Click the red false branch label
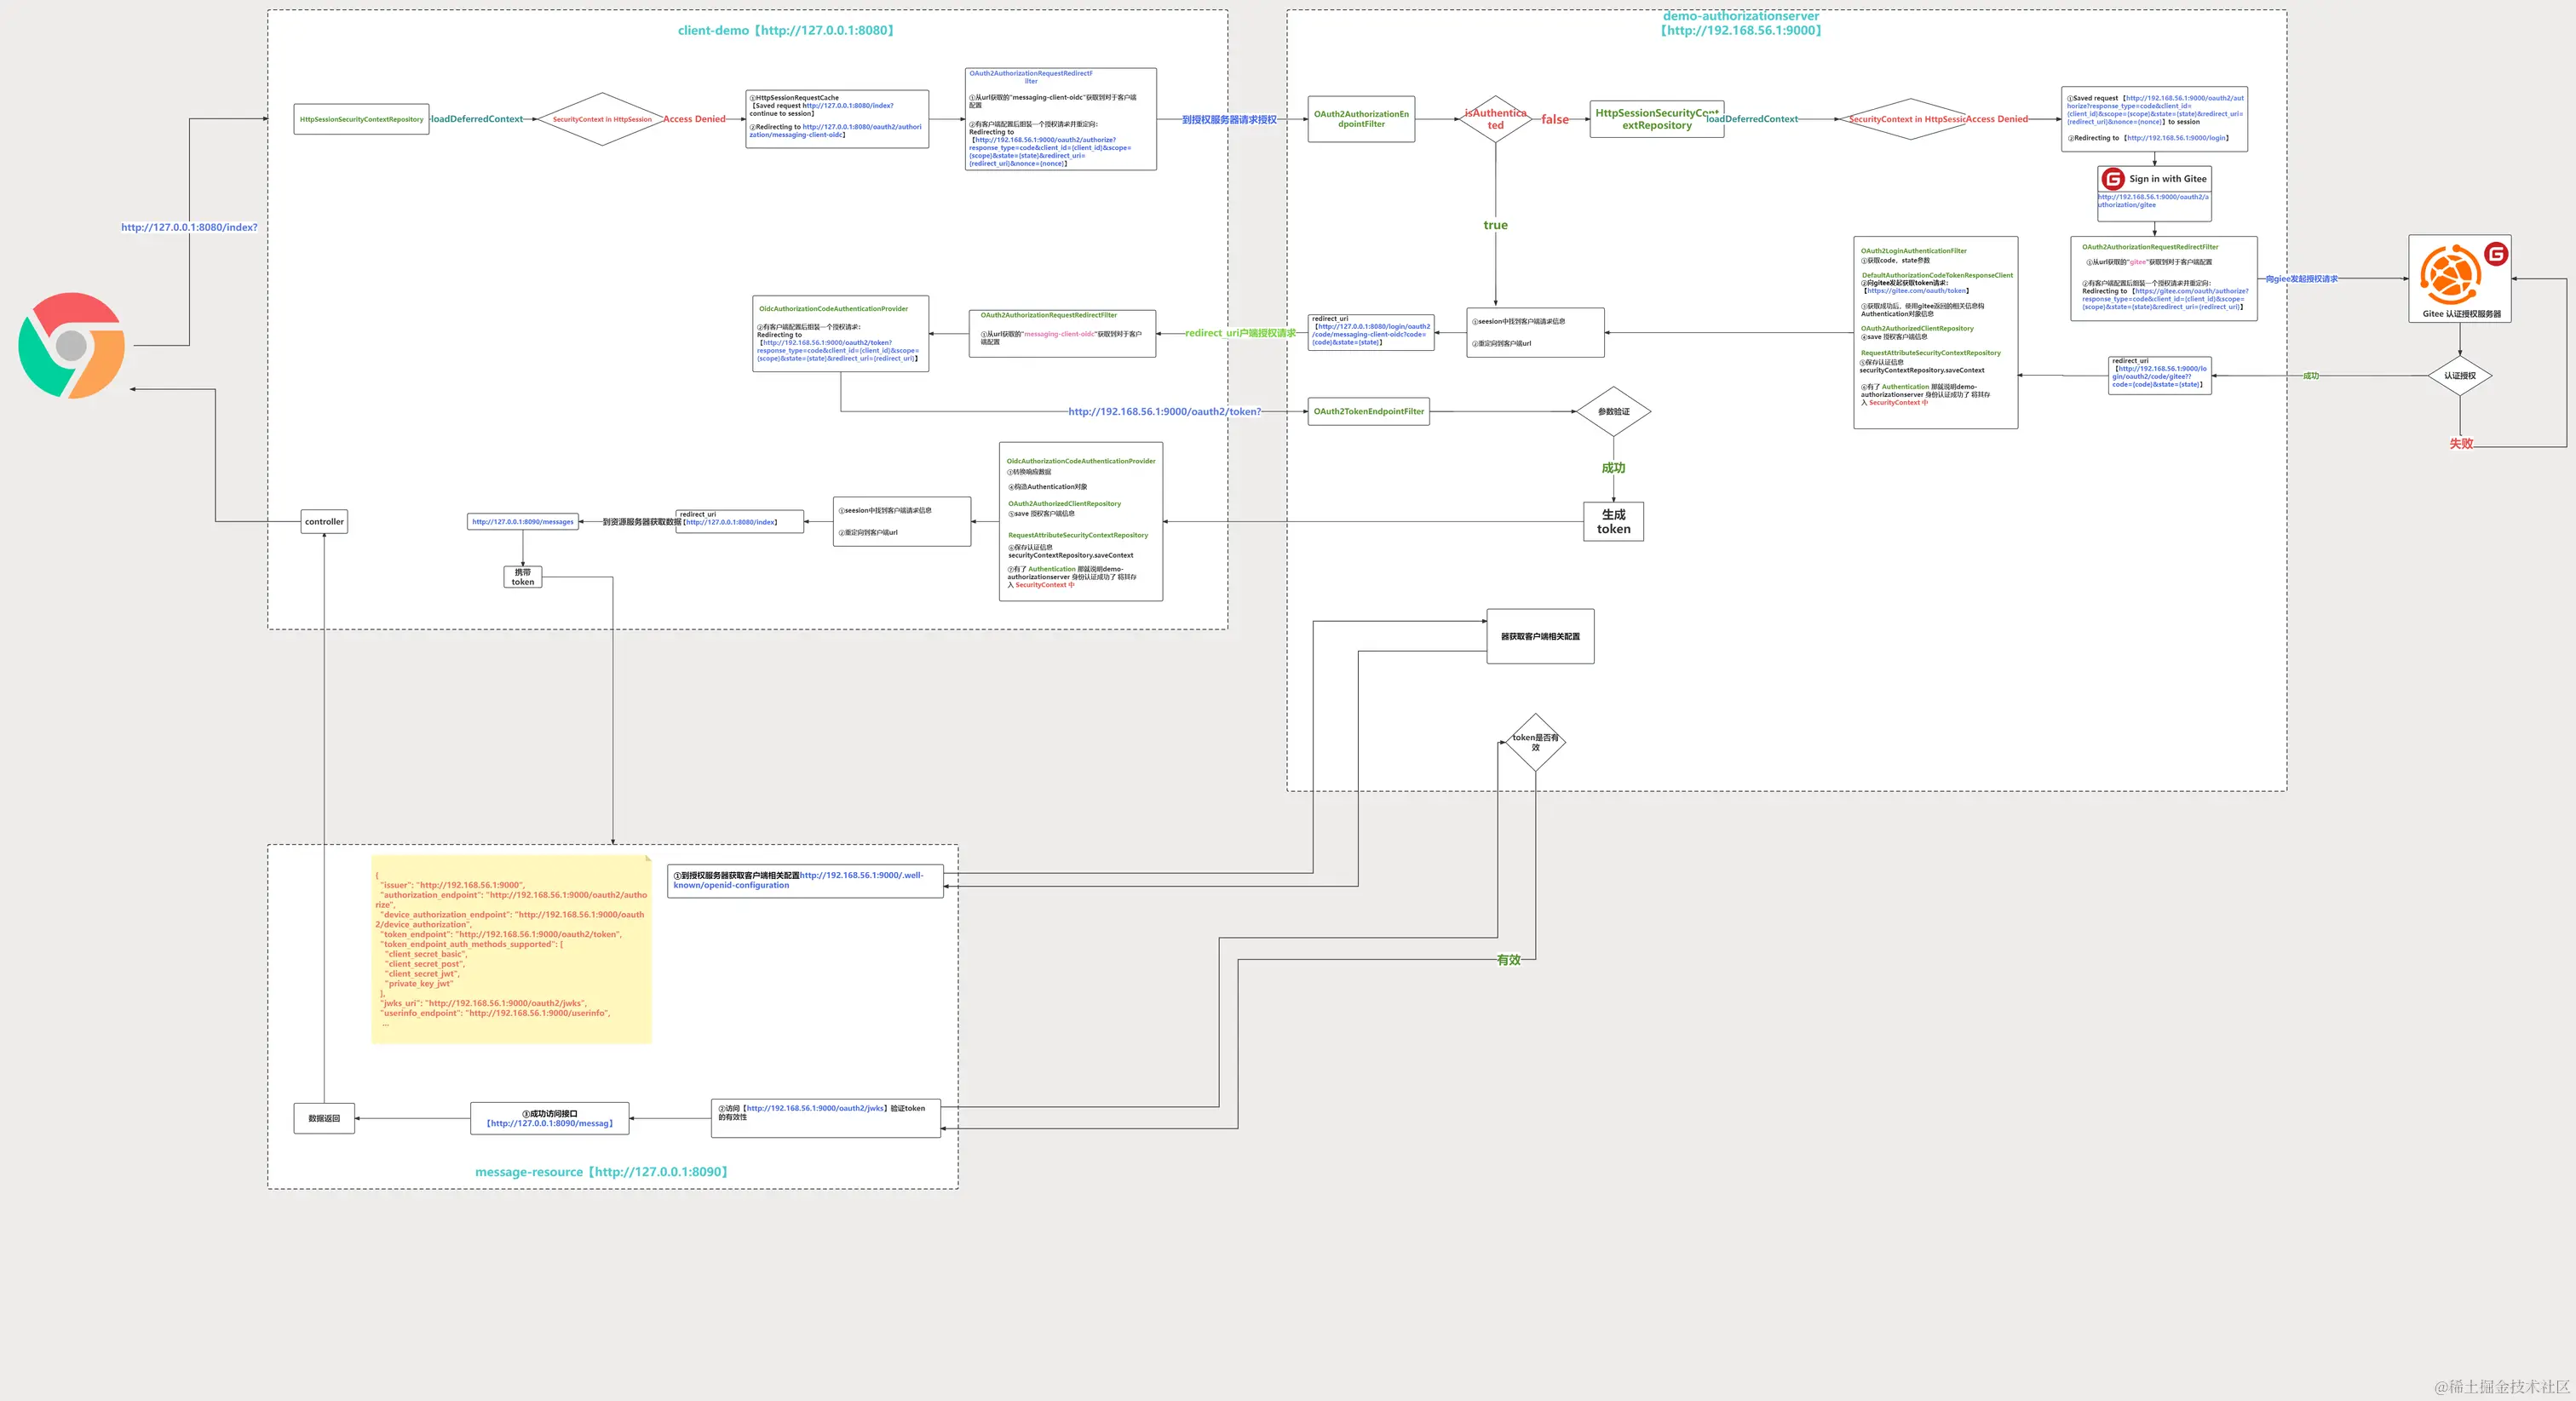Screen dimensions: 2576x1401 (1555, 119)
